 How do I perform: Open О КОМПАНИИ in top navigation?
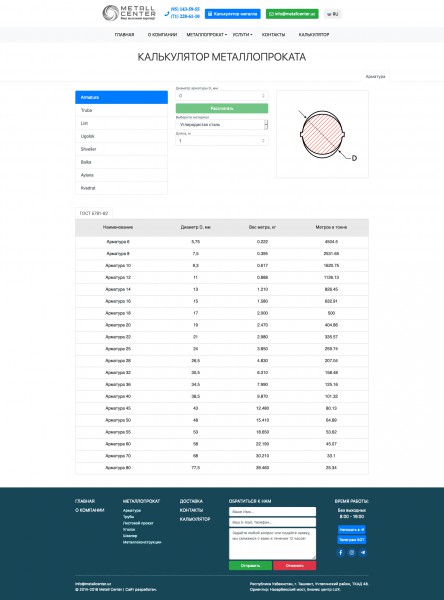pyautogui.click(x=162, y=35)
